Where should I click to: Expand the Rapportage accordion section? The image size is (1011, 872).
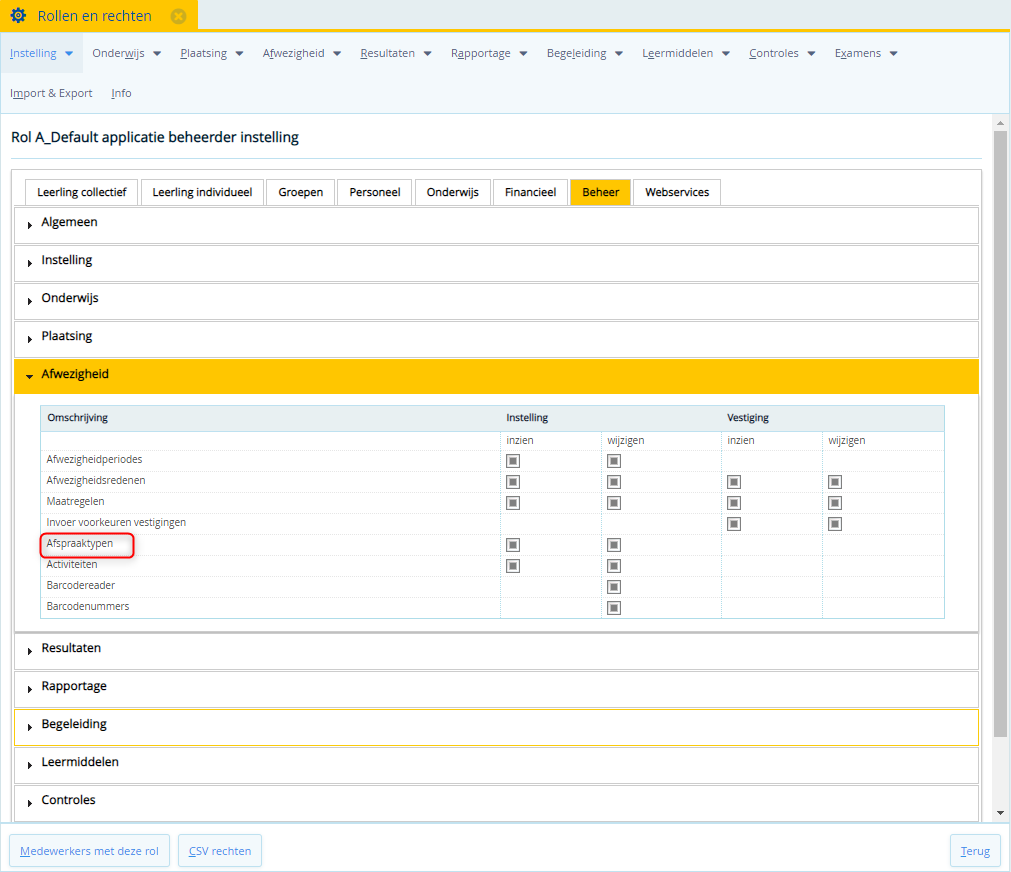[496, 689]
